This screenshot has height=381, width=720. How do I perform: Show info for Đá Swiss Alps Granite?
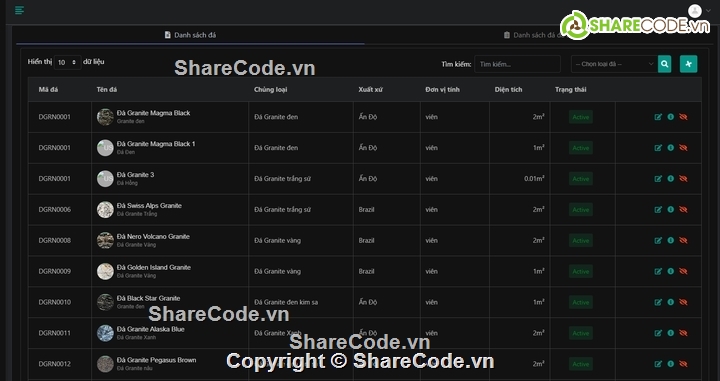(x=670, y=209)
